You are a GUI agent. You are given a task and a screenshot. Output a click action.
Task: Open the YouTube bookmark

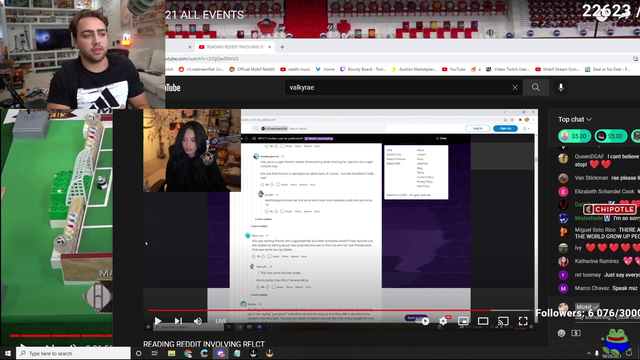coord(453,69)
